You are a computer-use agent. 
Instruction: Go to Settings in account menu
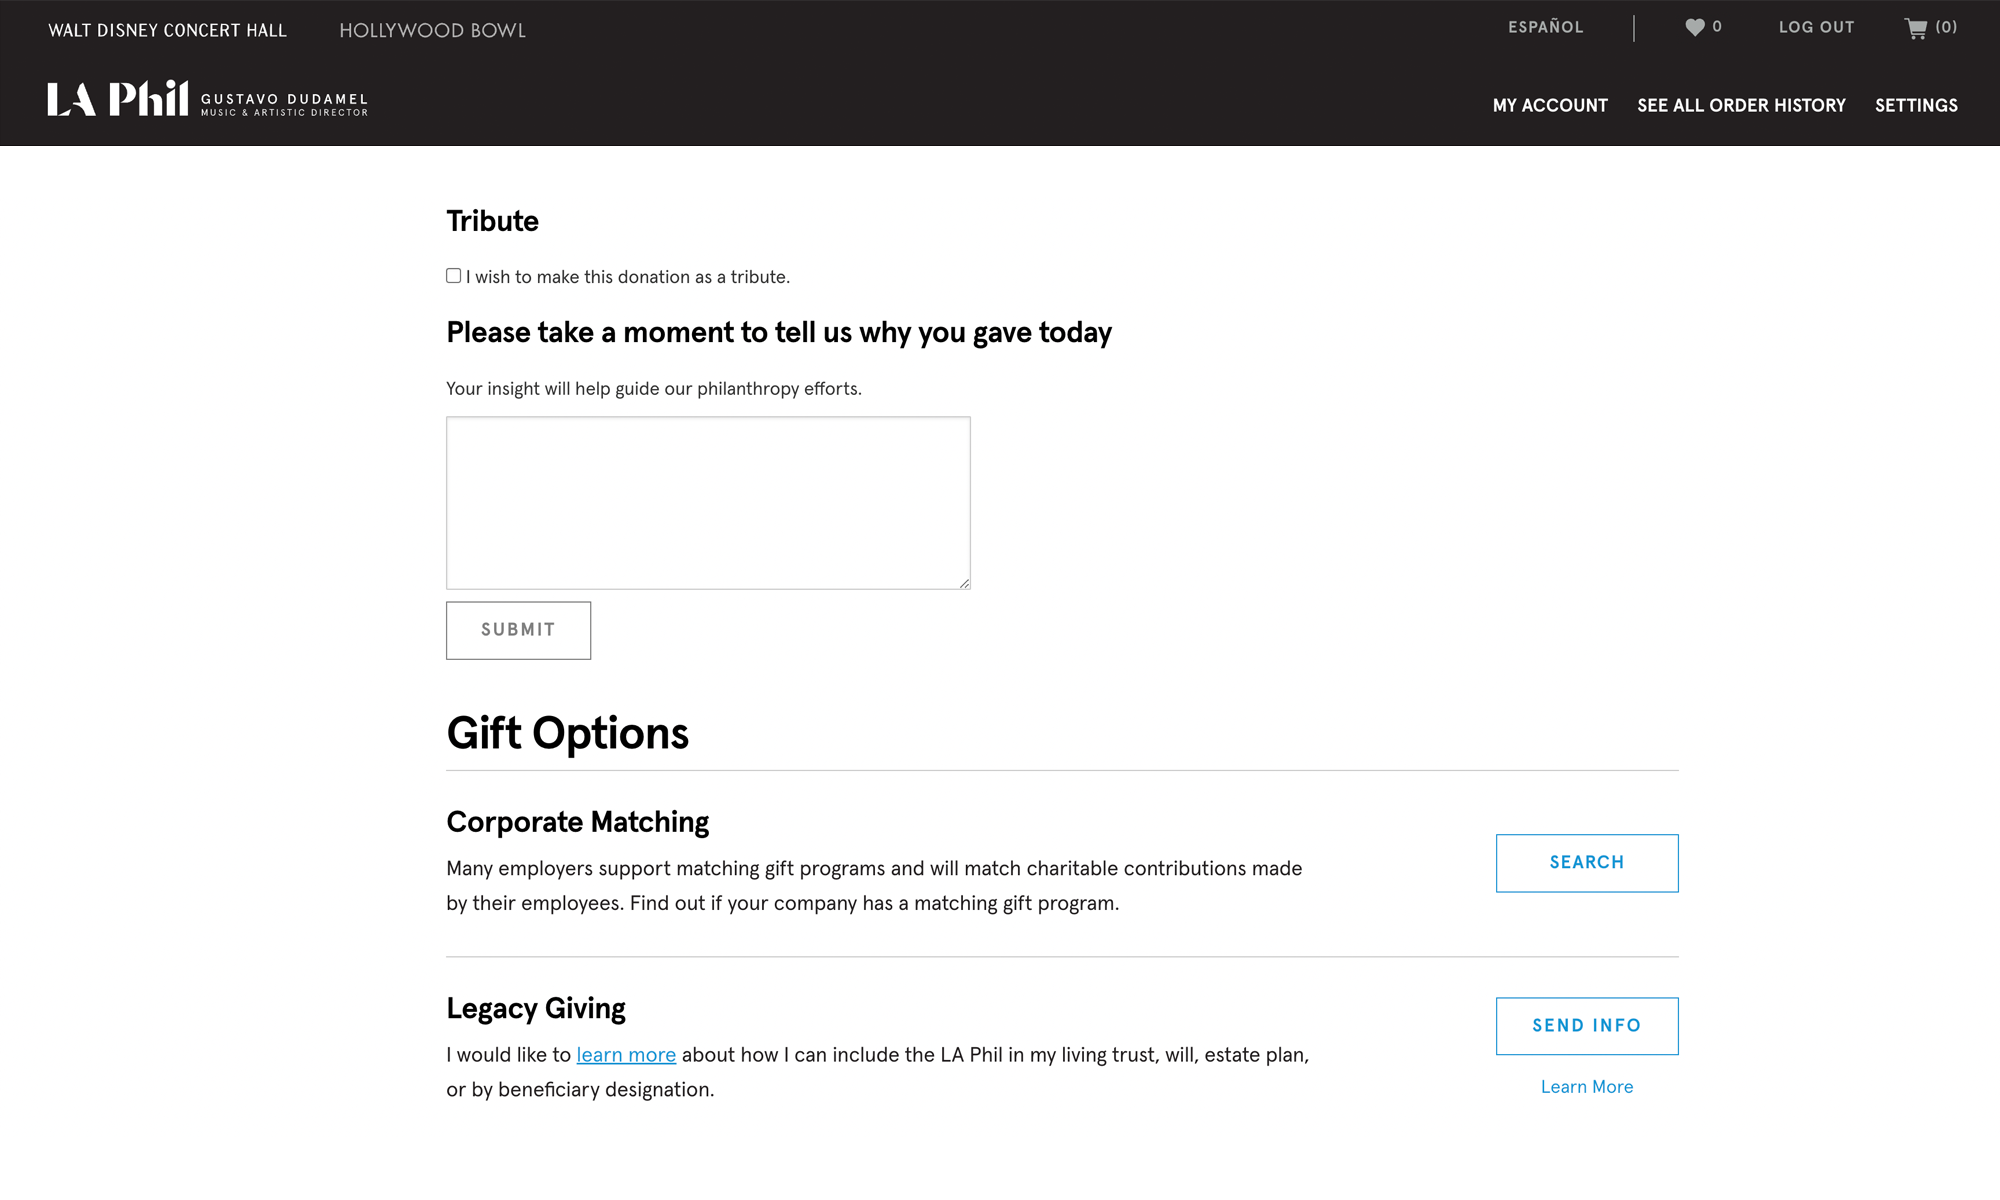click(1916, 105)
